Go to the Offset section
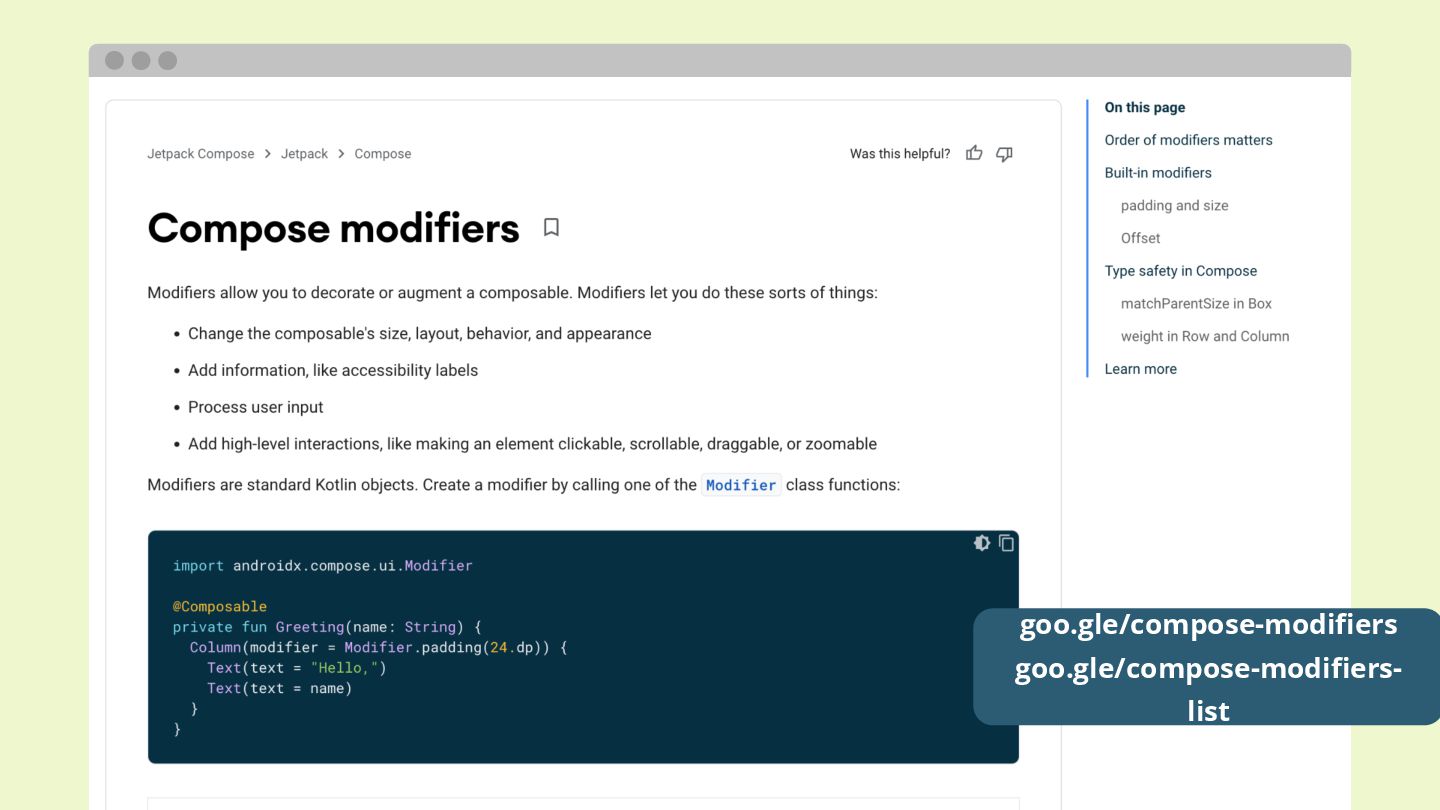Viewport: 1440px width, 810px height. [x=1140, y=238]
